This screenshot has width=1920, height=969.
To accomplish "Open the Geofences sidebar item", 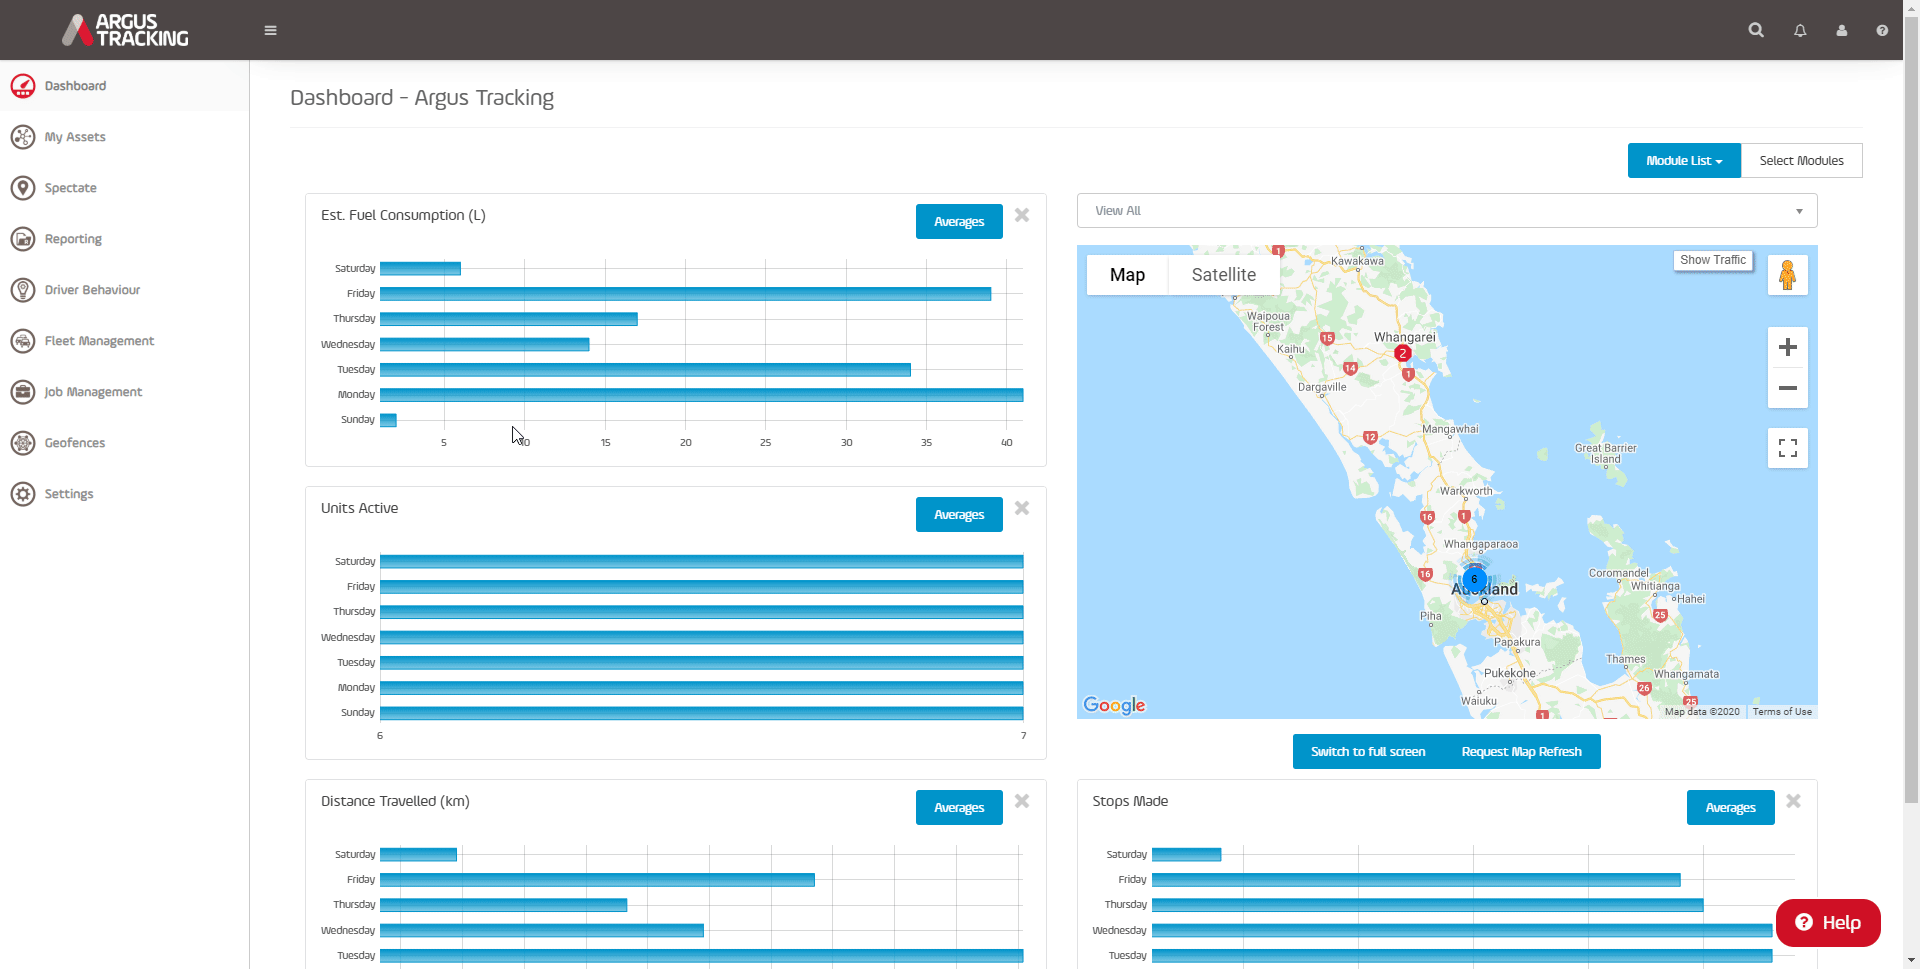I will click(x=74, y=443).
